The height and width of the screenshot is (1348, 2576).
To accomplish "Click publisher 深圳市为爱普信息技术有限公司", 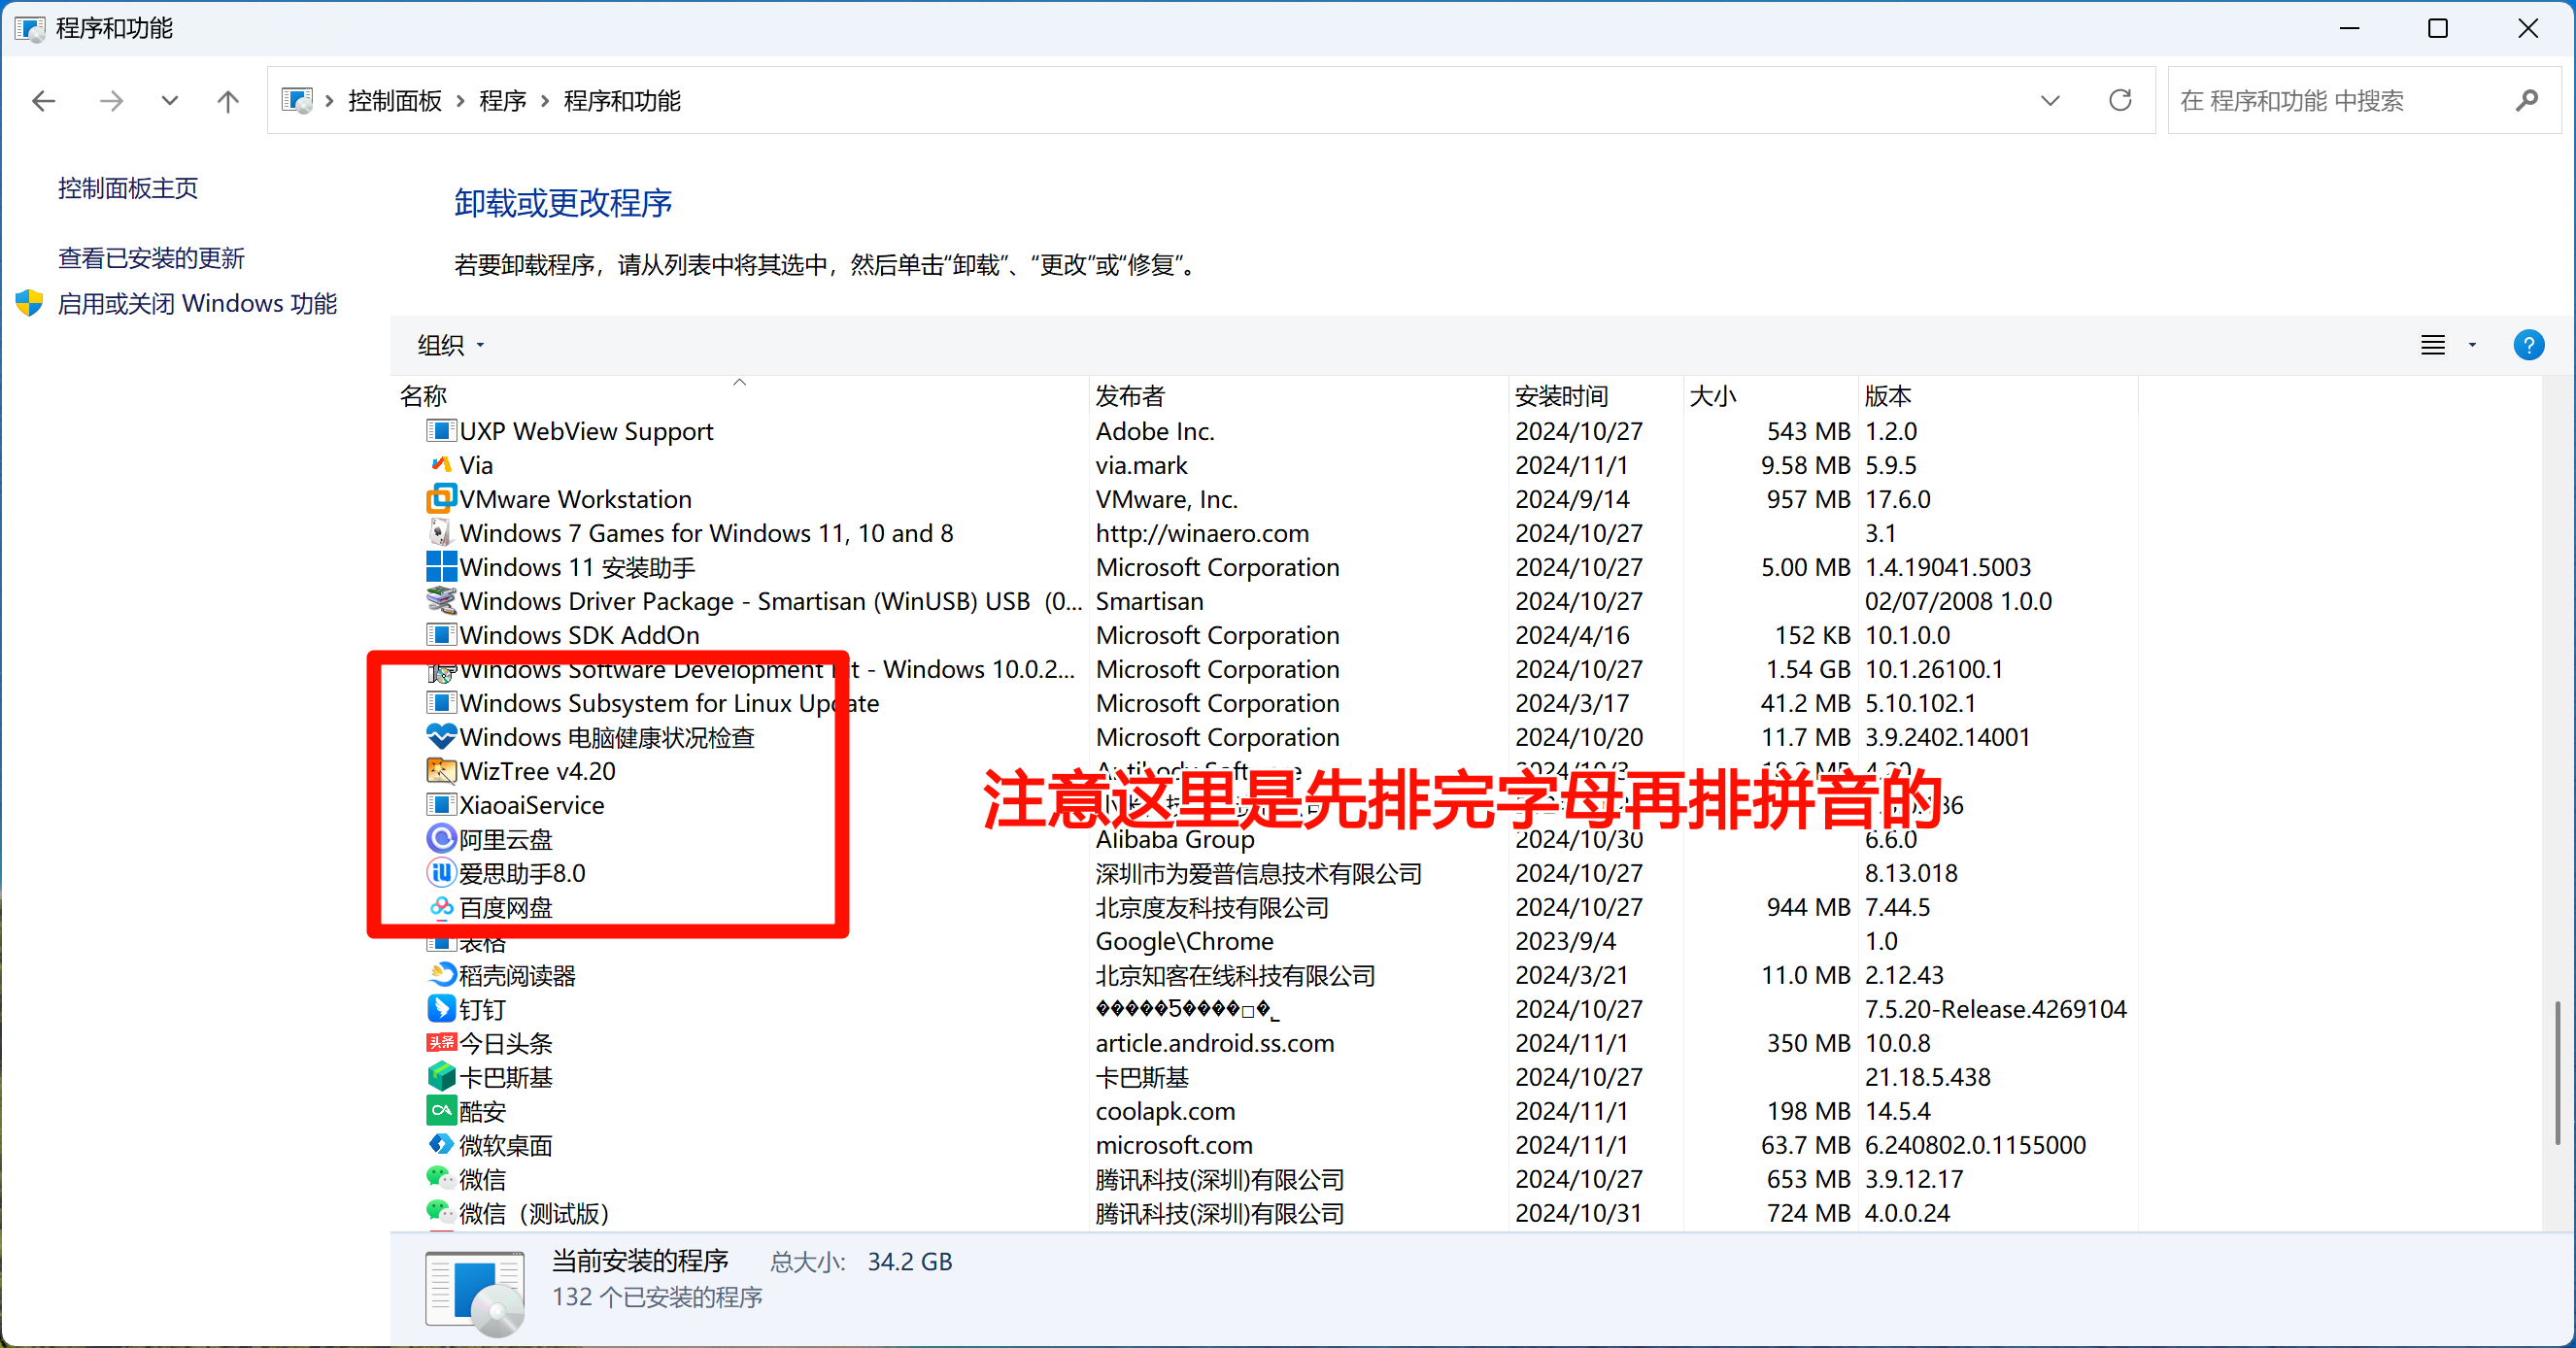I will [1259, 873].
